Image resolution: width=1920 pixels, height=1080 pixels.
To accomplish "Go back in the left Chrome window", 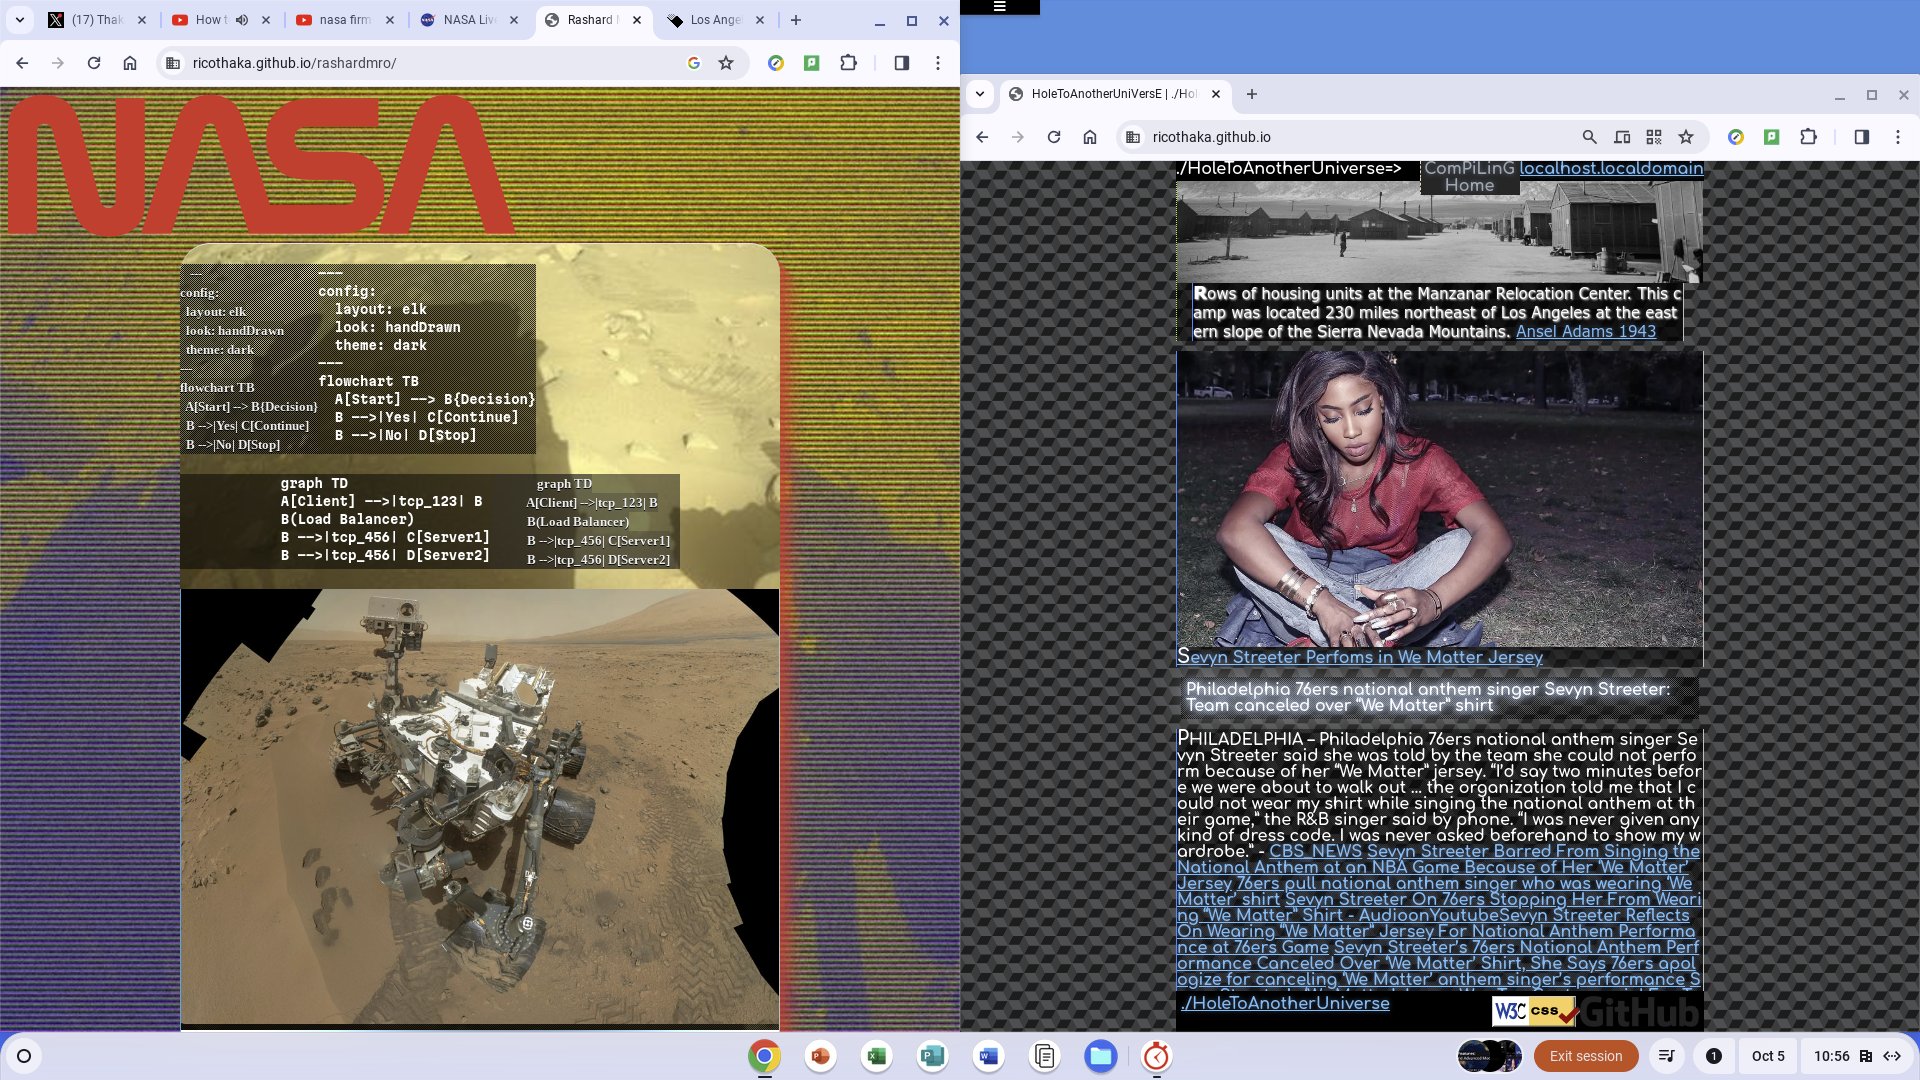I will (x=22, y=63).
